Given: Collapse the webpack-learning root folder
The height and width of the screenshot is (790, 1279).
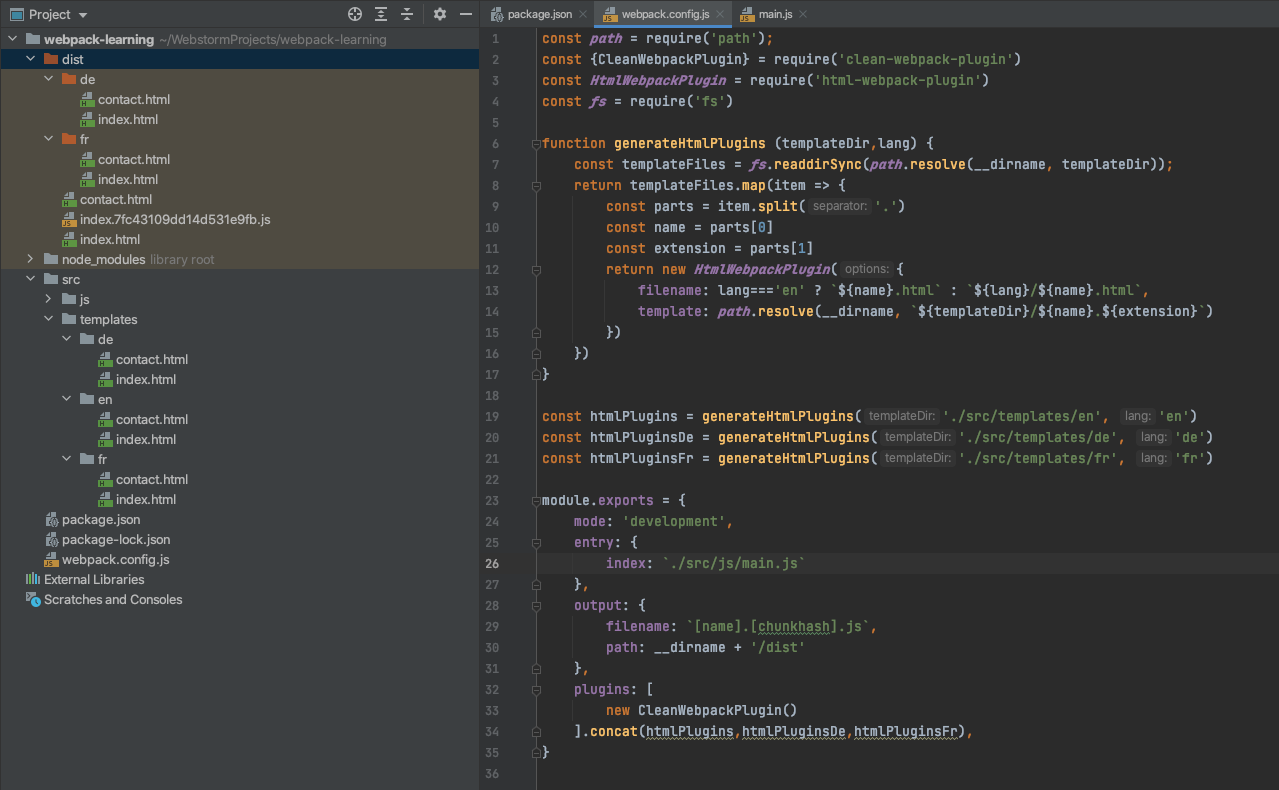Looking at the screenshot, I should [x=13, y=40].
